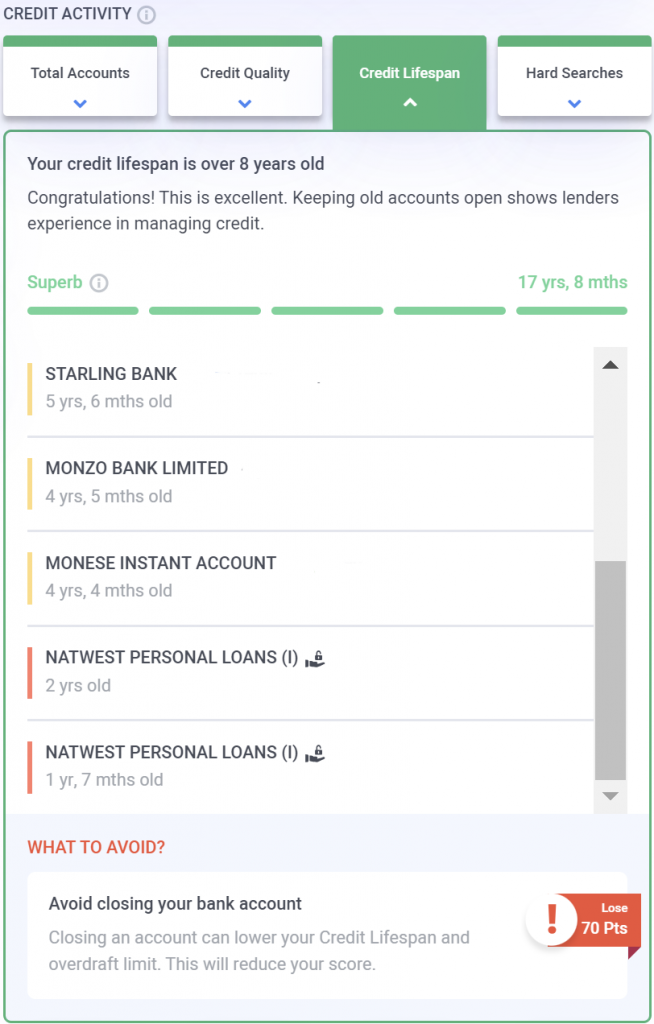Image resolution: width=654 pixels, height=1024 pixels.
Task: Collapse the Credit Lifespan chevron
Action: click(x=409, y=103)
